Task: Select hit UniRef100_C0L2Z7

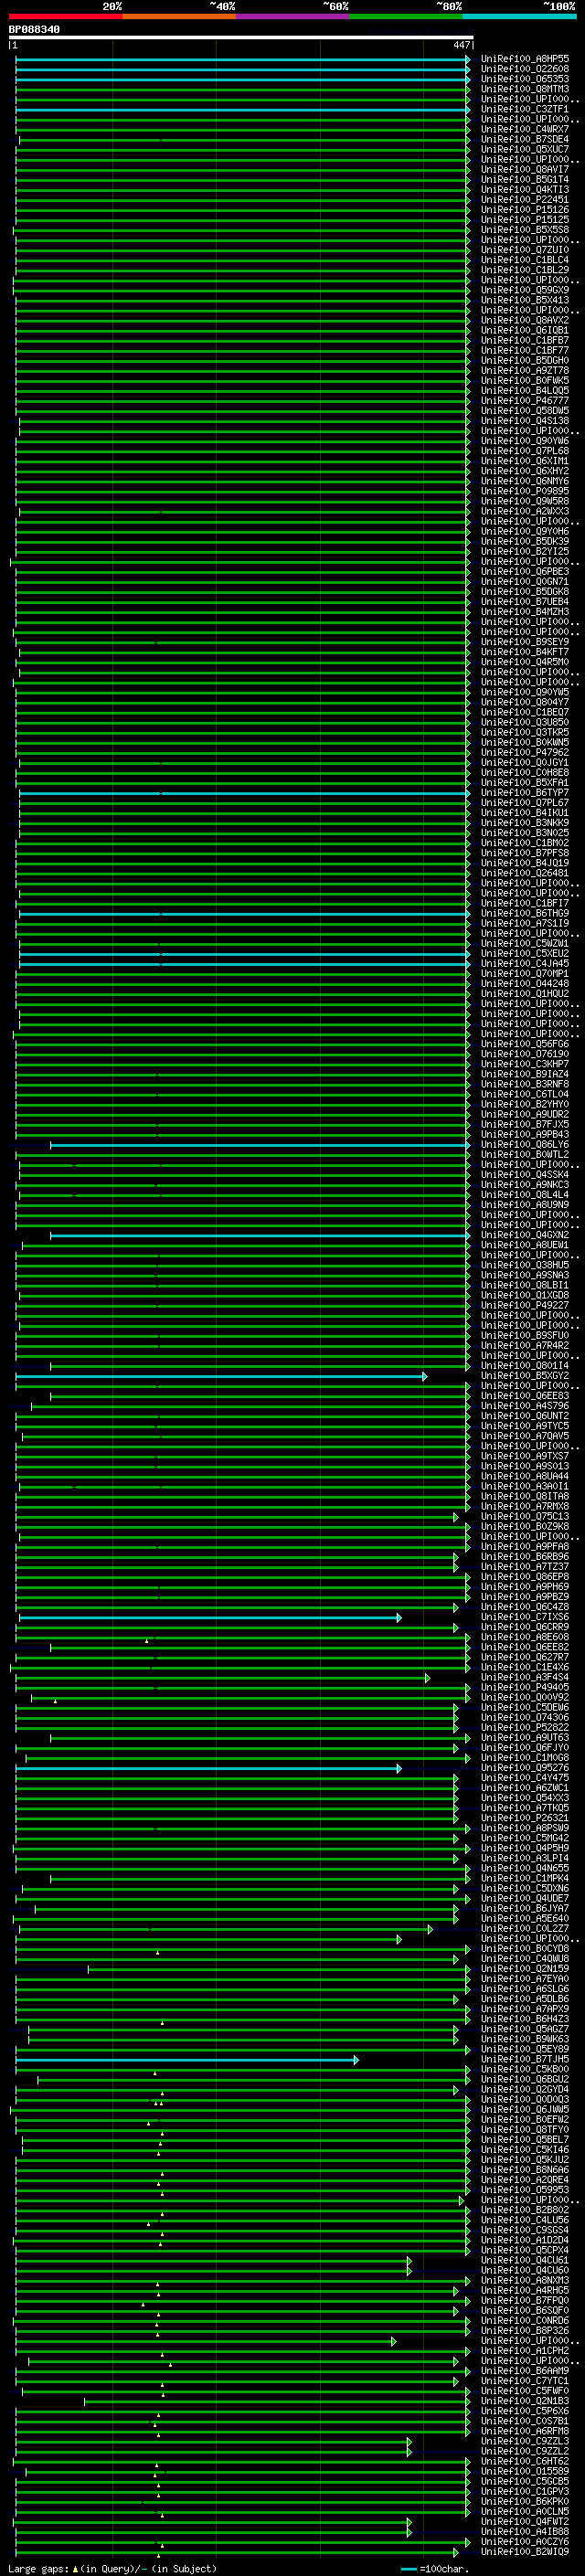Action: [525, 1929]
